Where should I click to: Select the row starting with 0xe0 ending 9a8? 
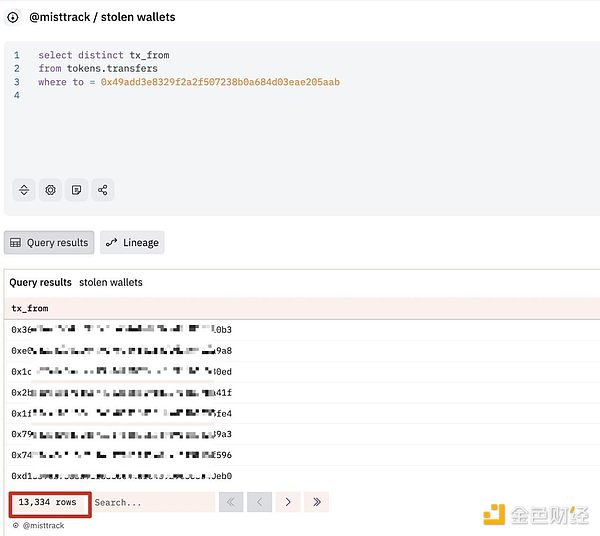click(x=302, y=351)
